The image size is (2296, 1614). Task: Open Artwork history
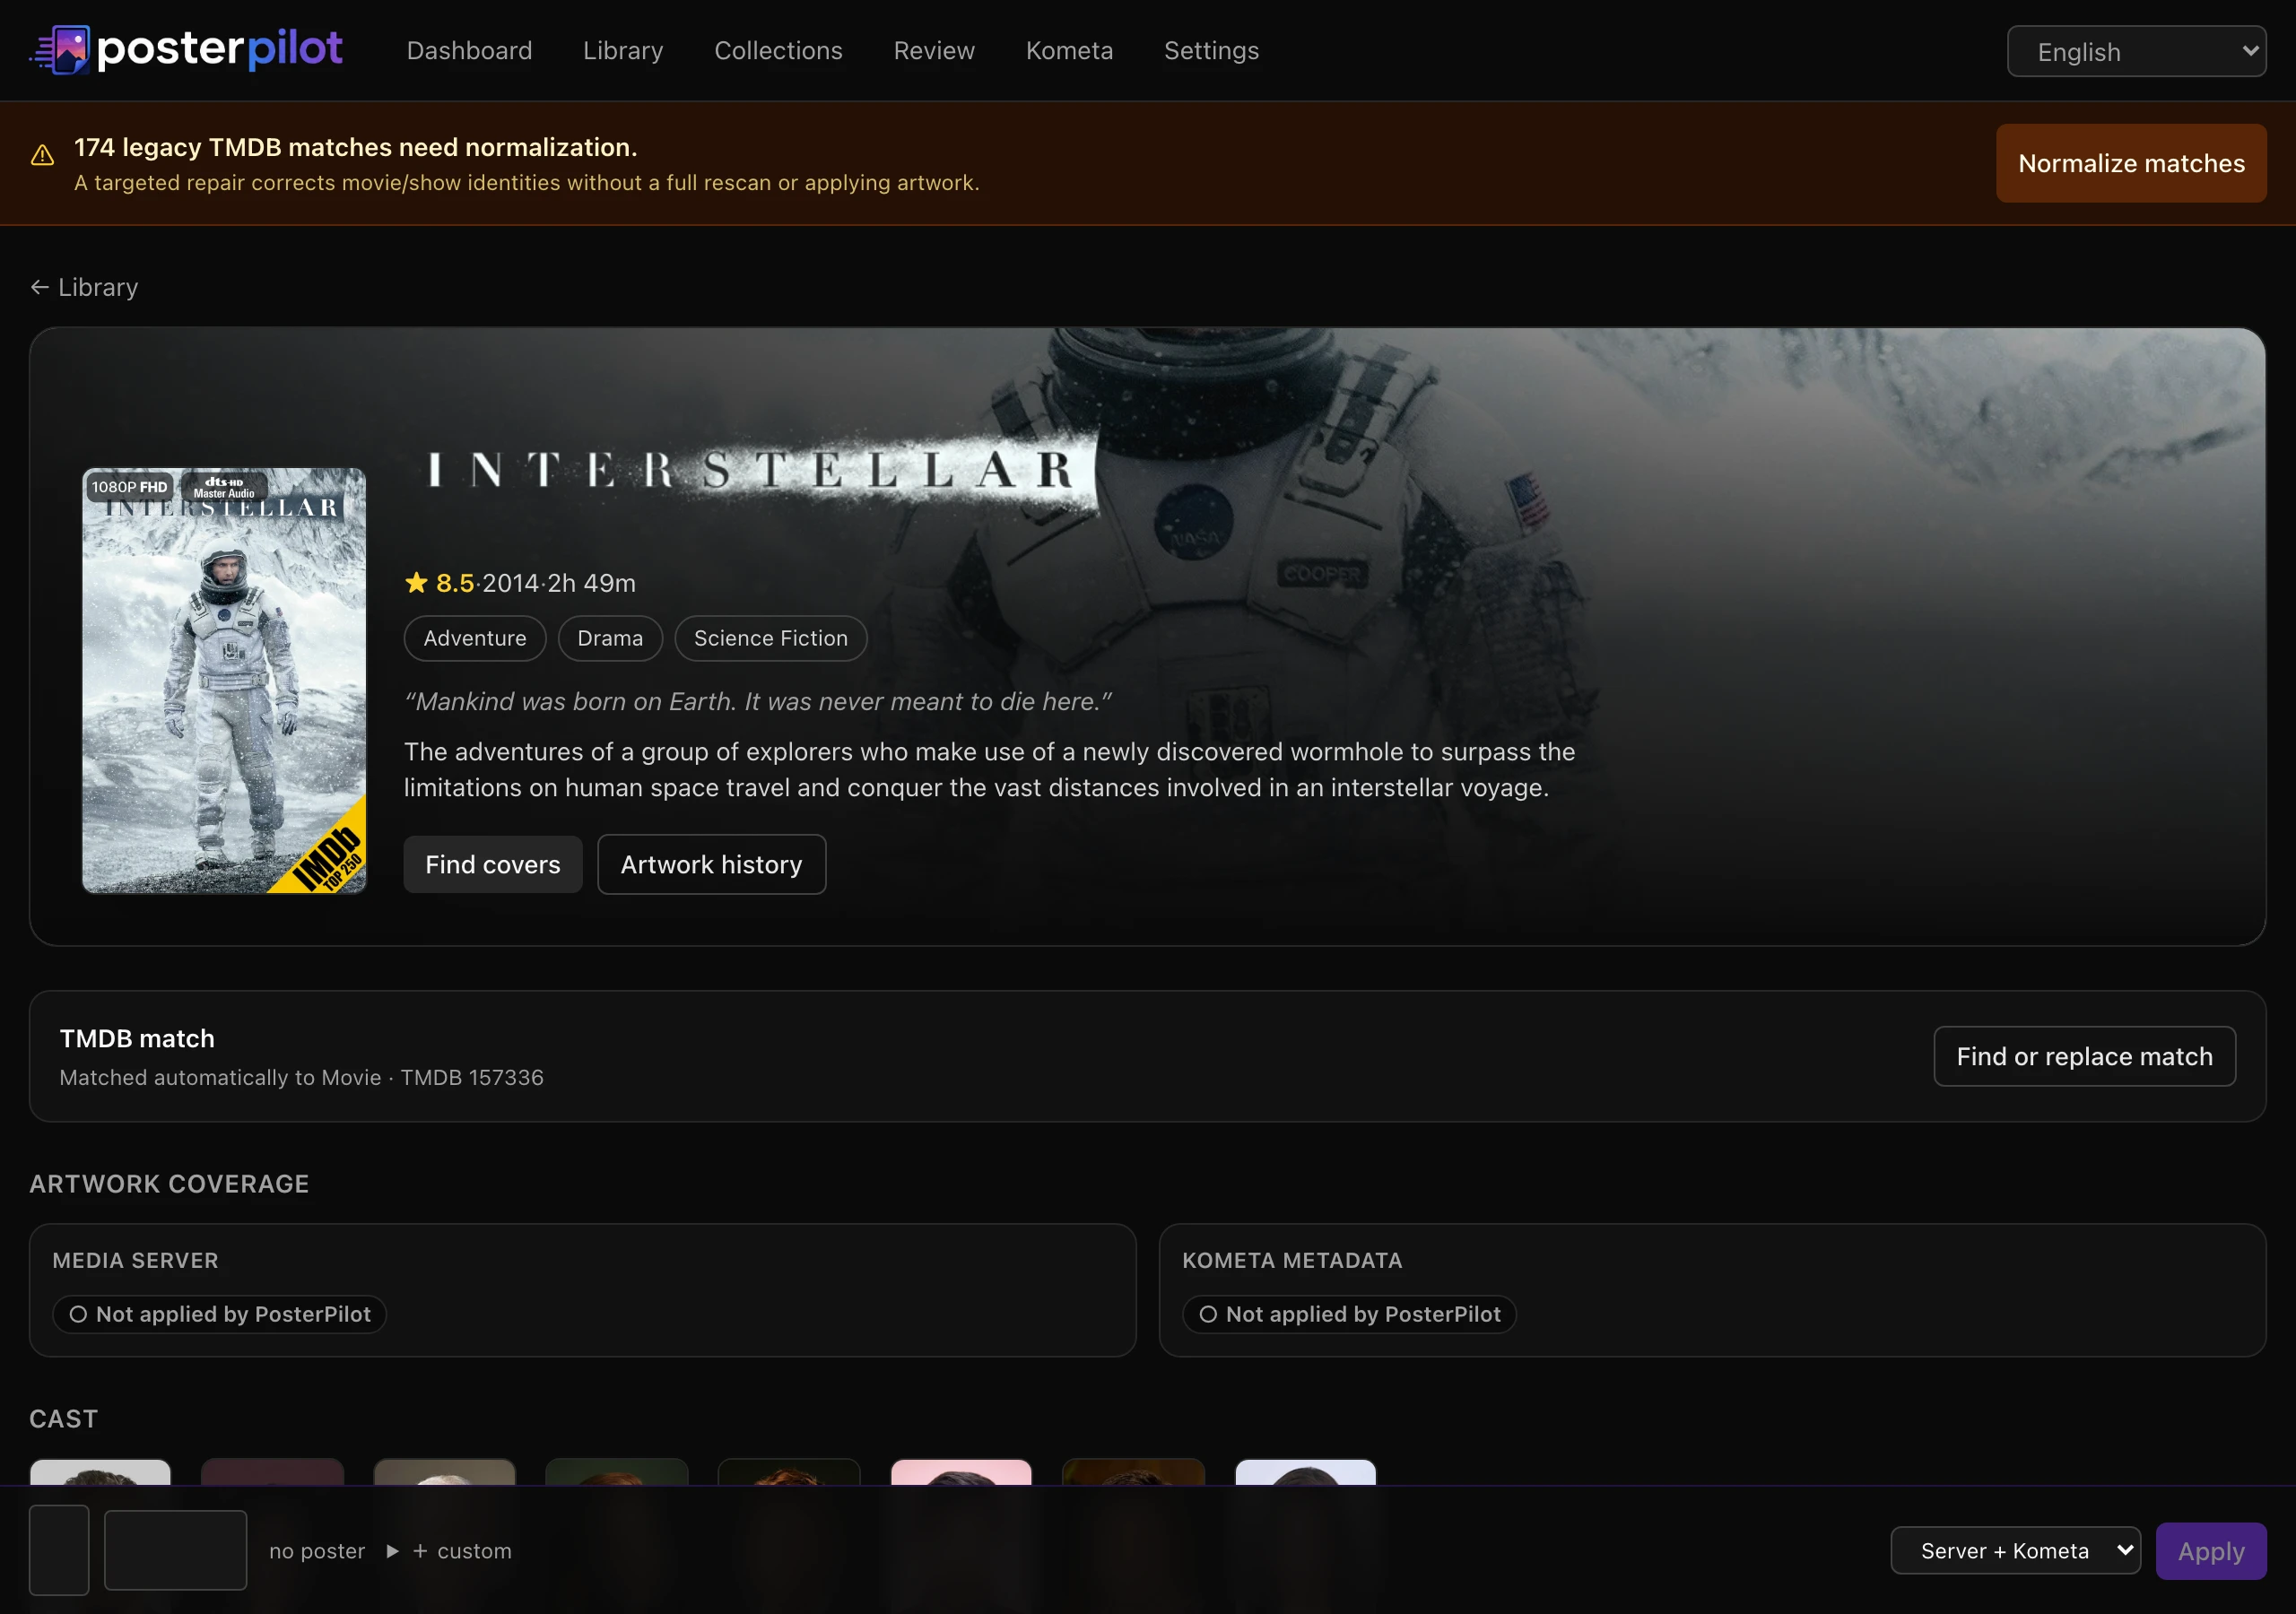711,864
